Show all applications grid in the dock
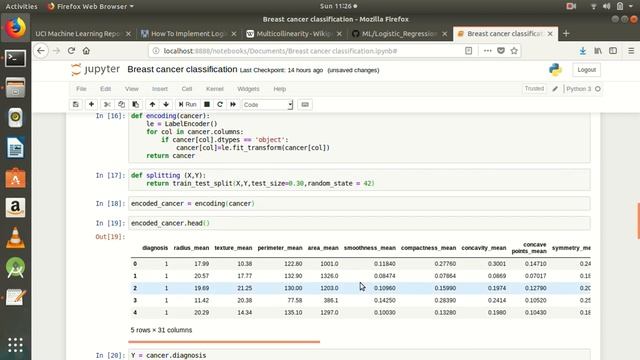This screenshot has height=360, width=640. point(16,345)
